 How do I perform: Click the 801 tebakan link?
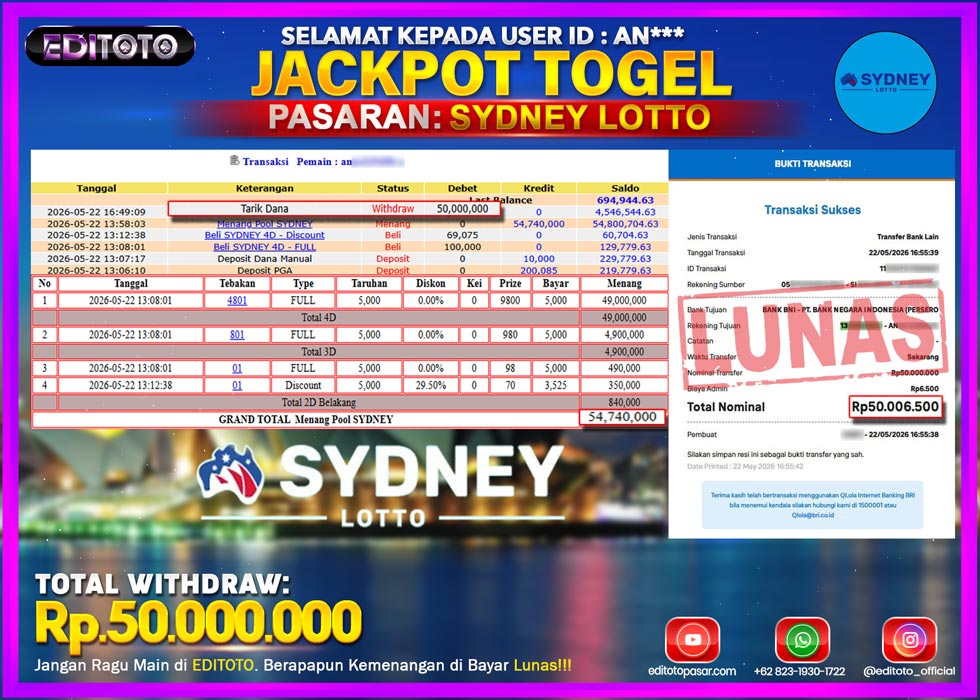tap(237, 334)
